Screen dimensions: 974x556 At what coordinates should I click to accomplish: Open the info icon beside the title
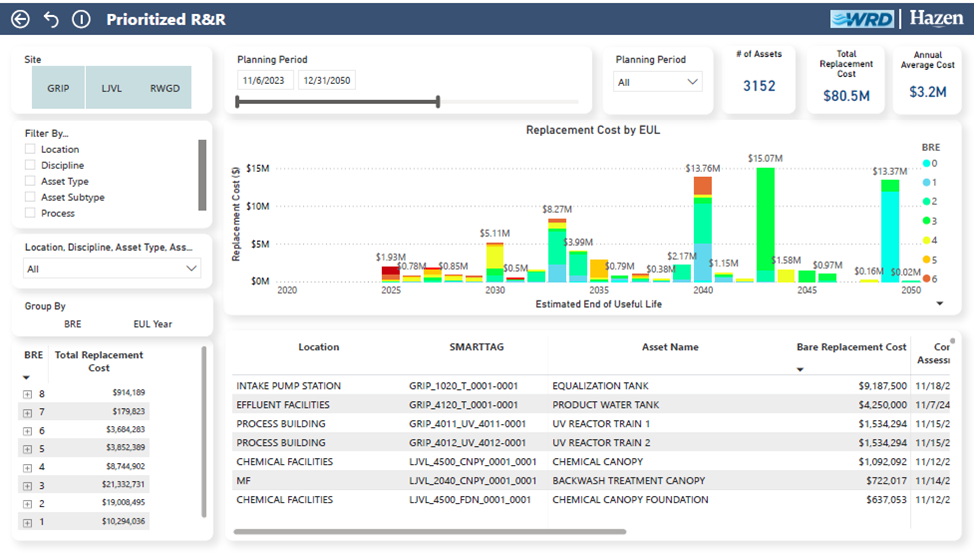pyautogui.click(x=81, y=19)
